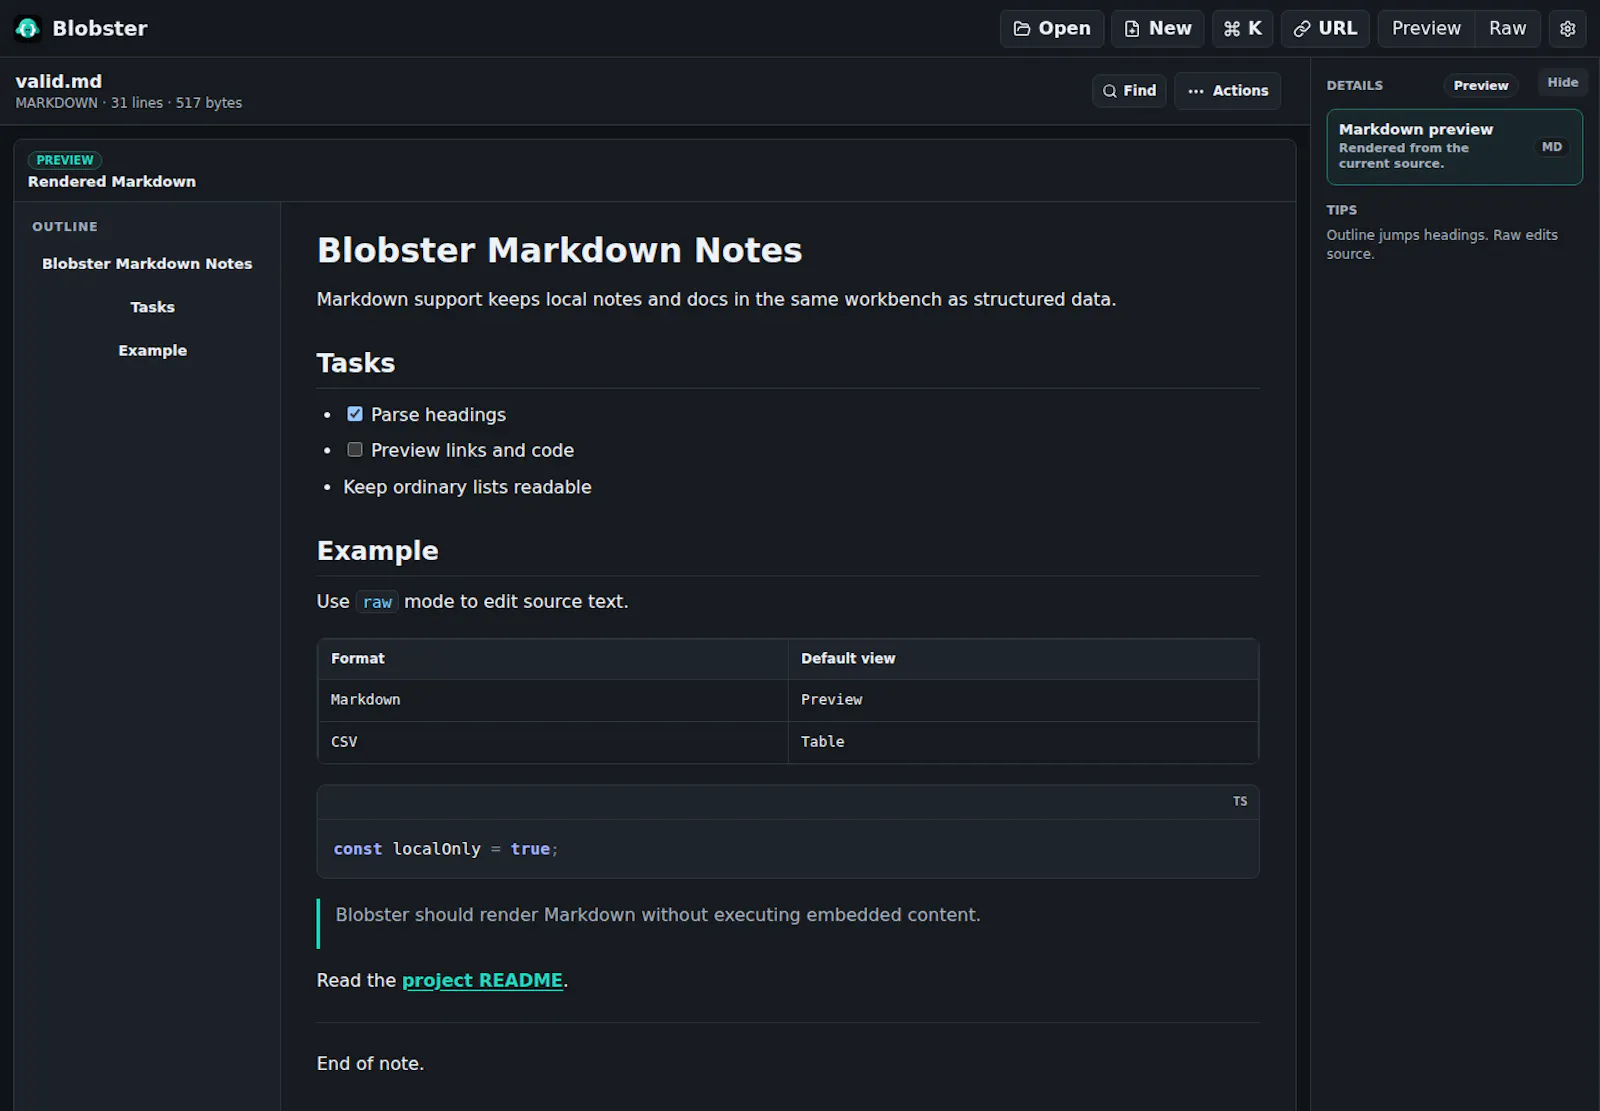Select the Markdown table cell
Image resolution: width=1600 pixels, height=1111 pixels.
tap(552, 700)
